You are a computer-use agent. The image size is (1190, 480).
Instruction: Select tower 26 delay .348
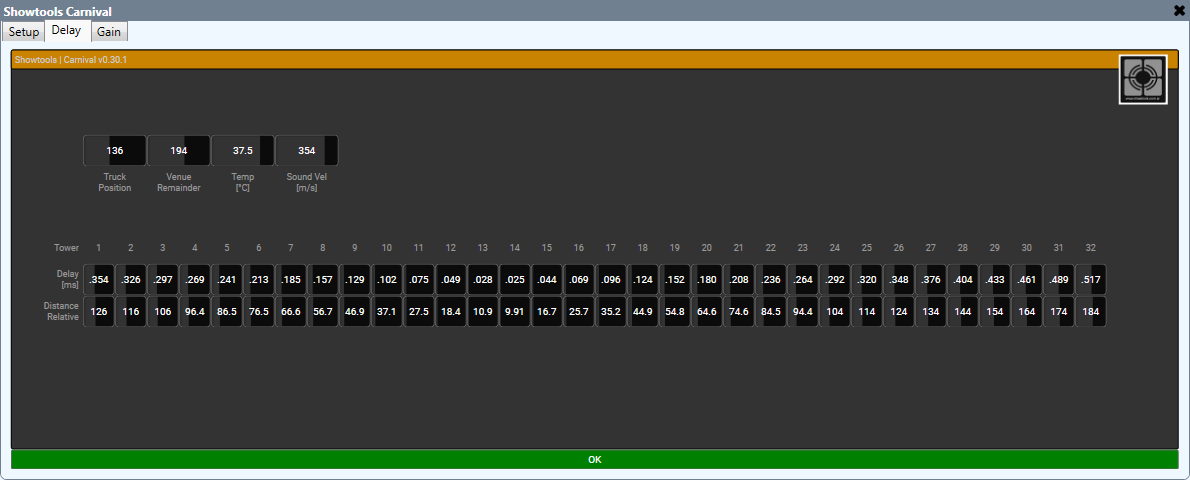pos(899,279)
